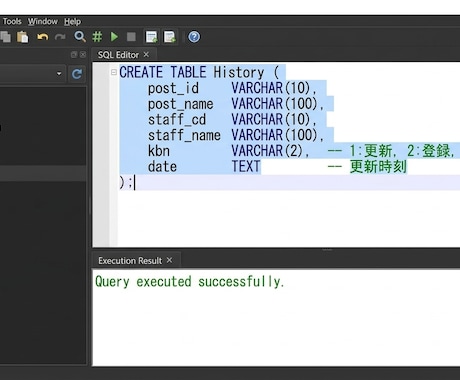Click the post_name column name
This screenshot has height=380, width=460.
[181, 104]
